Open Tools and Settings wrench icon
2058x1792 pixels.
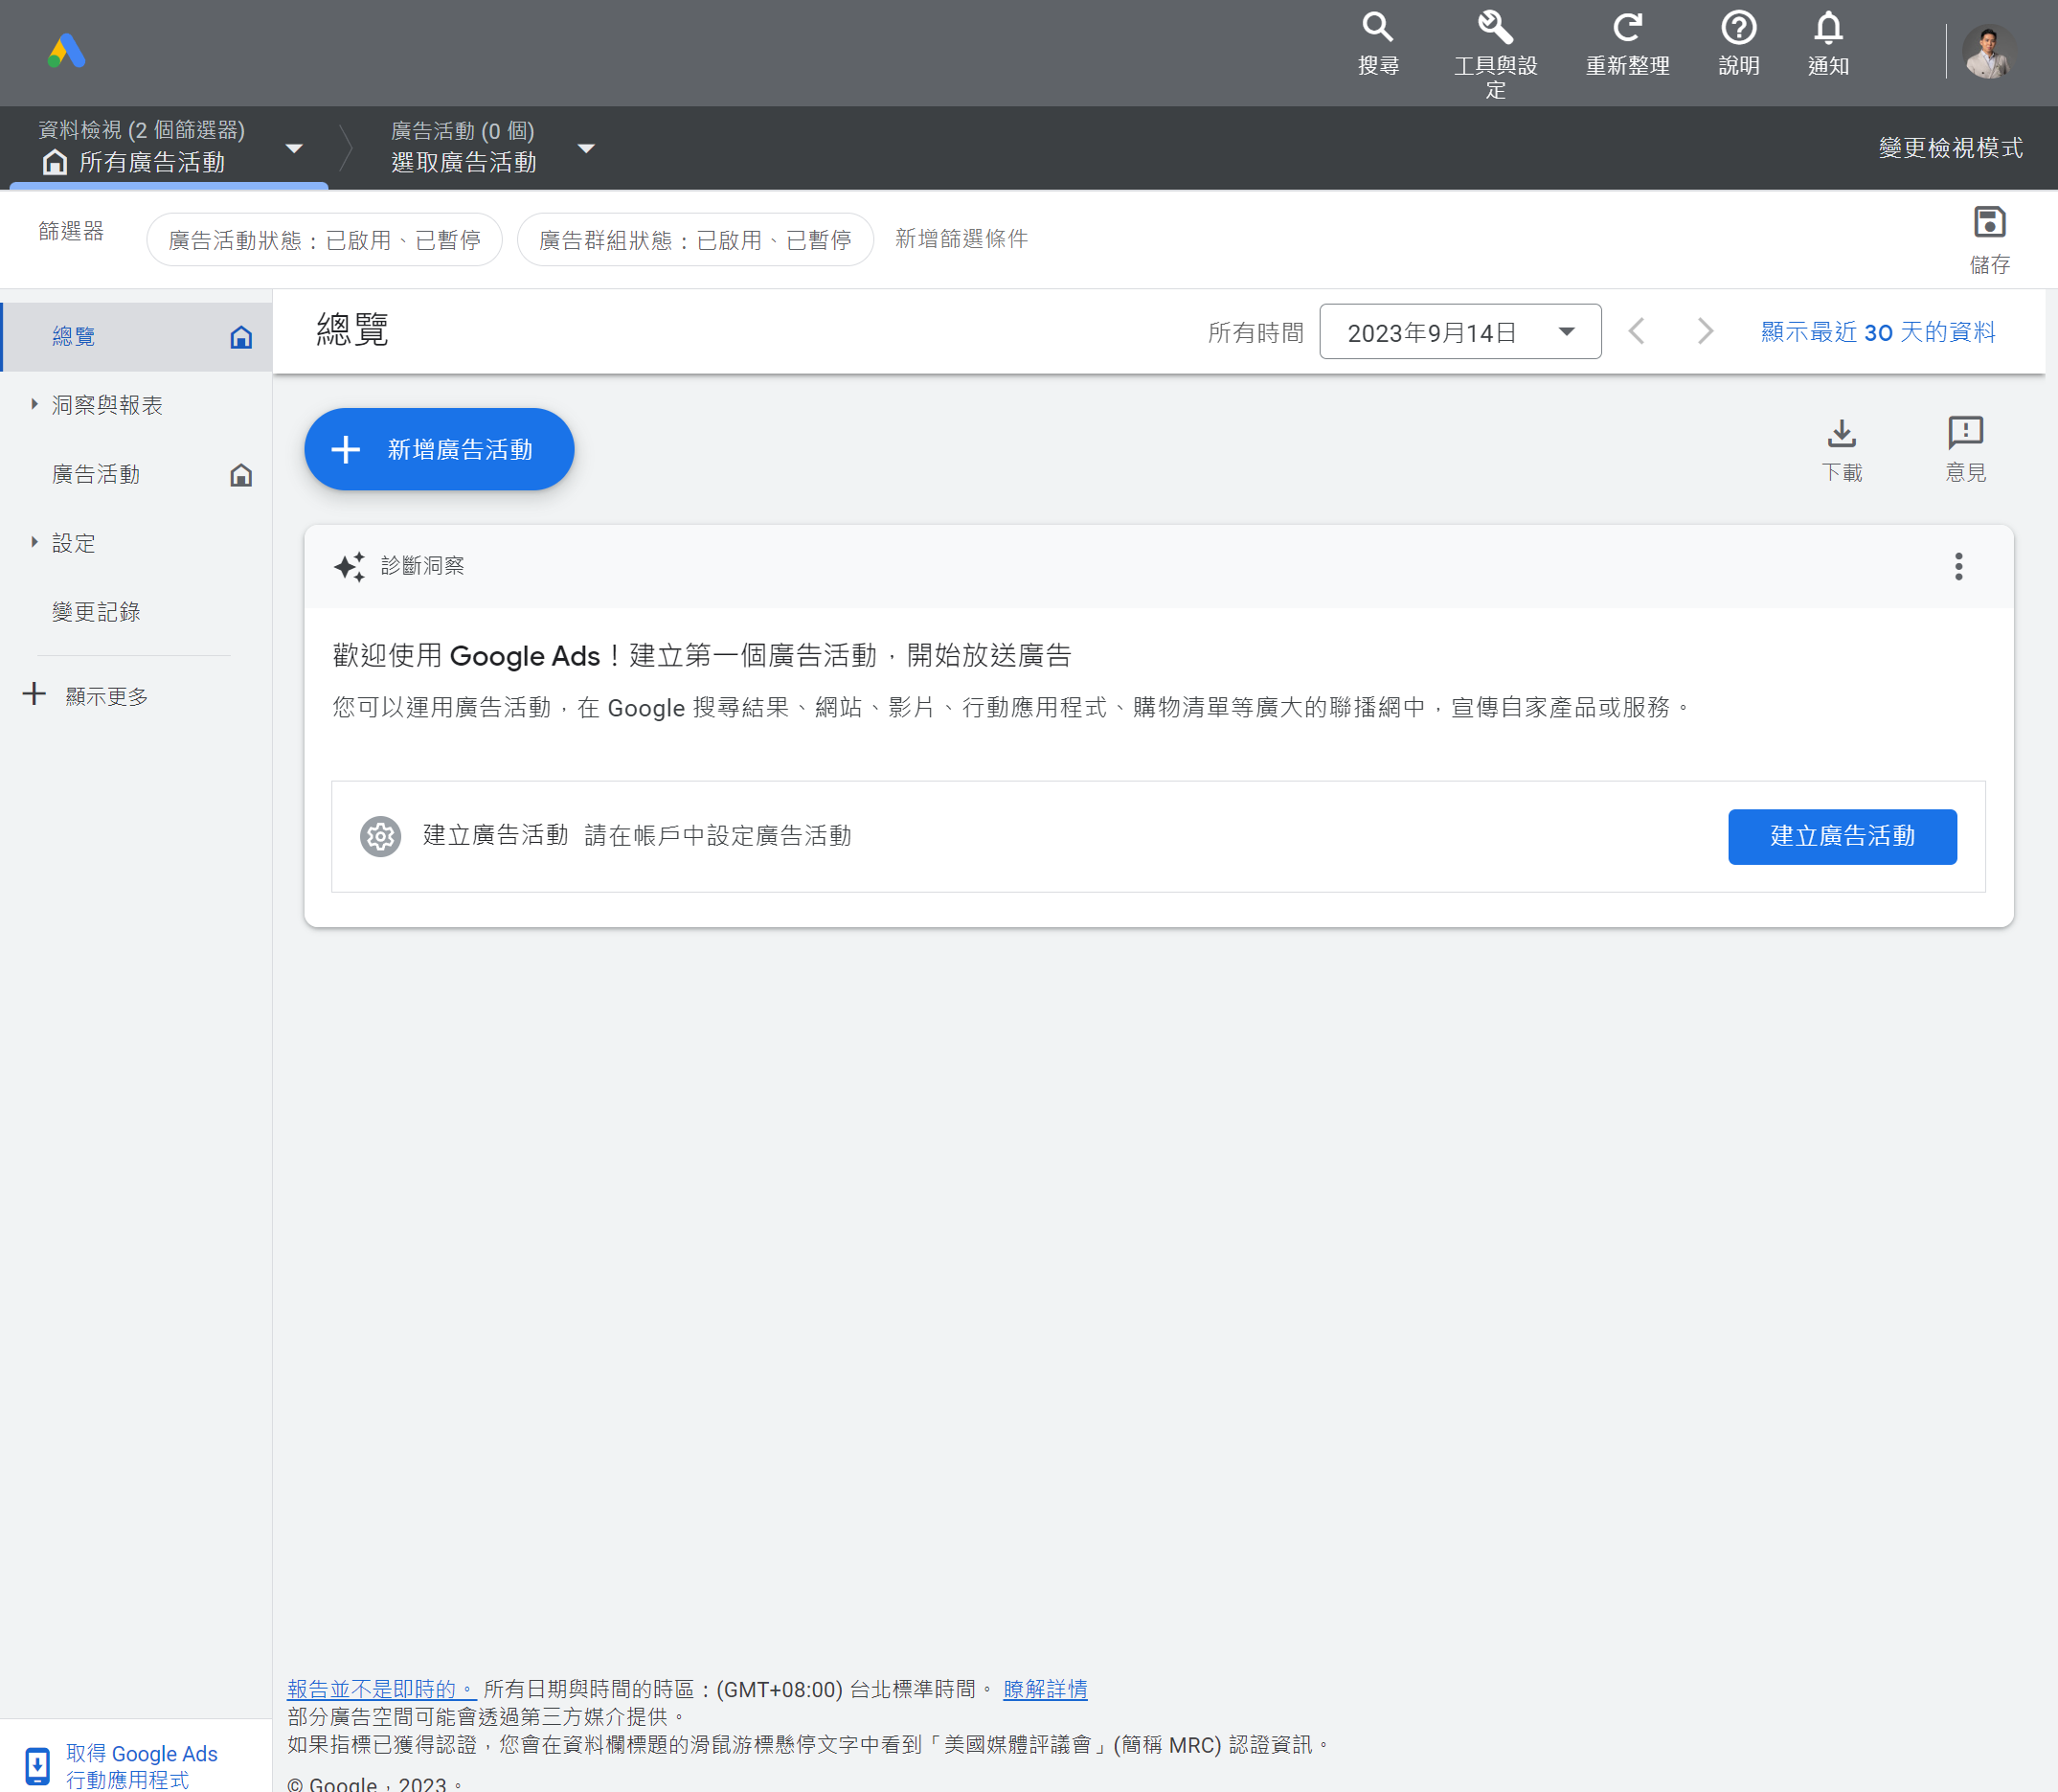[x=1494, y=28]
